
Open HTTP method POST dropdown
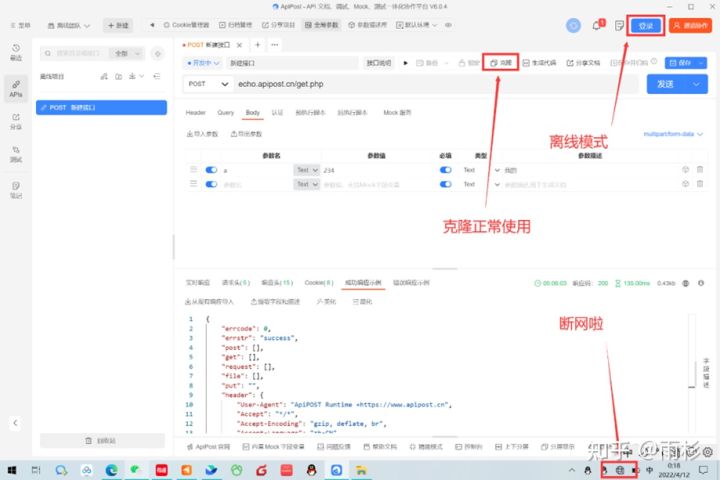tap(208, 84)
